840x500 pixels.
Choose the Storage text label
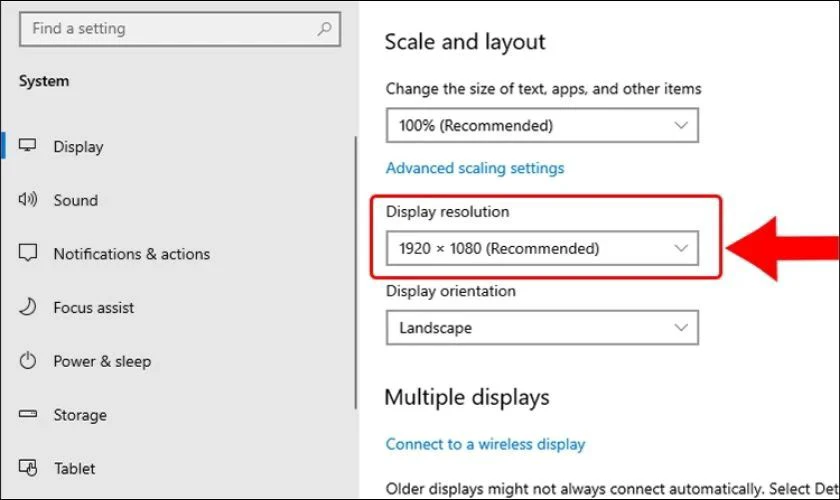click(79, 415)
